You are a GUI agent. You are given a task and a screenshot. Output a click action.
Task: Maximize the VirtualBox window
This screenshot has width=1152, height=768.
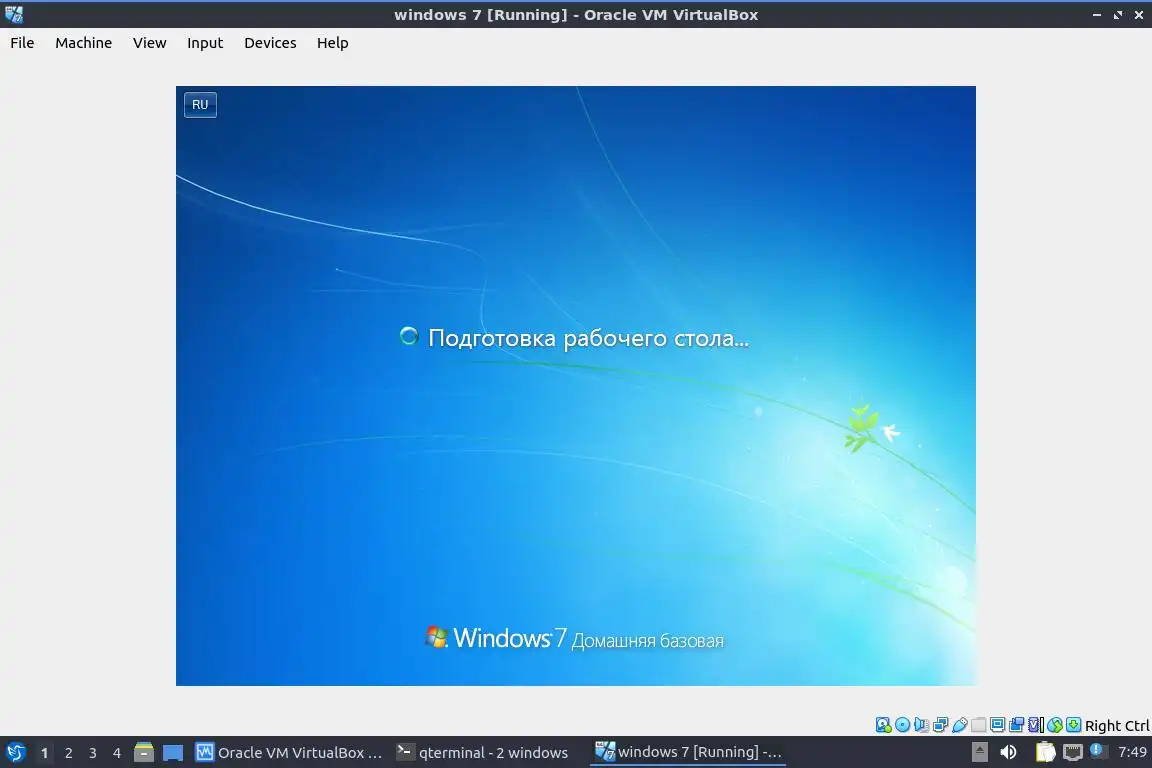pyautogui.click(x=1117, y=15)
